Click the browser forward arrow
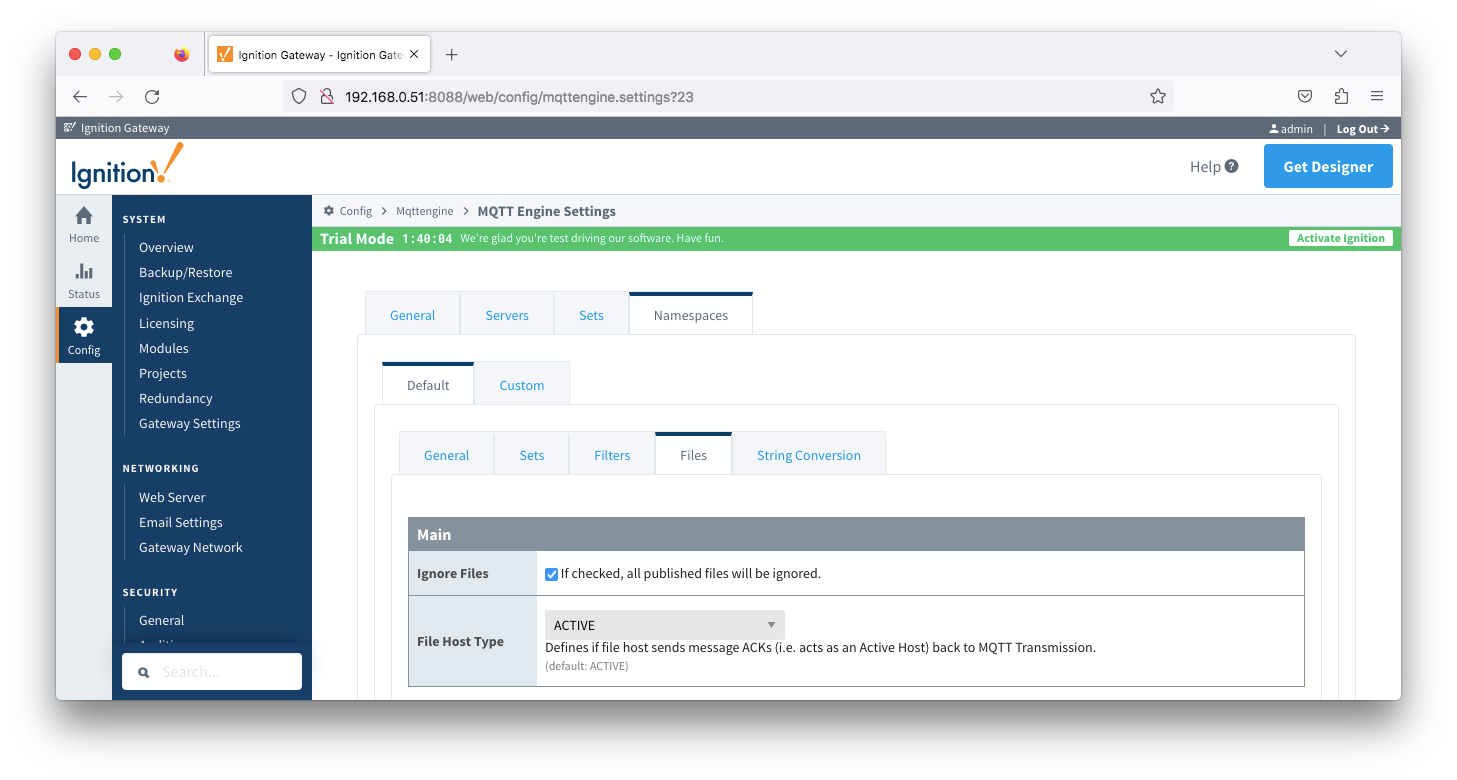Screen dimensions: 1457x780 click(116, 97)
